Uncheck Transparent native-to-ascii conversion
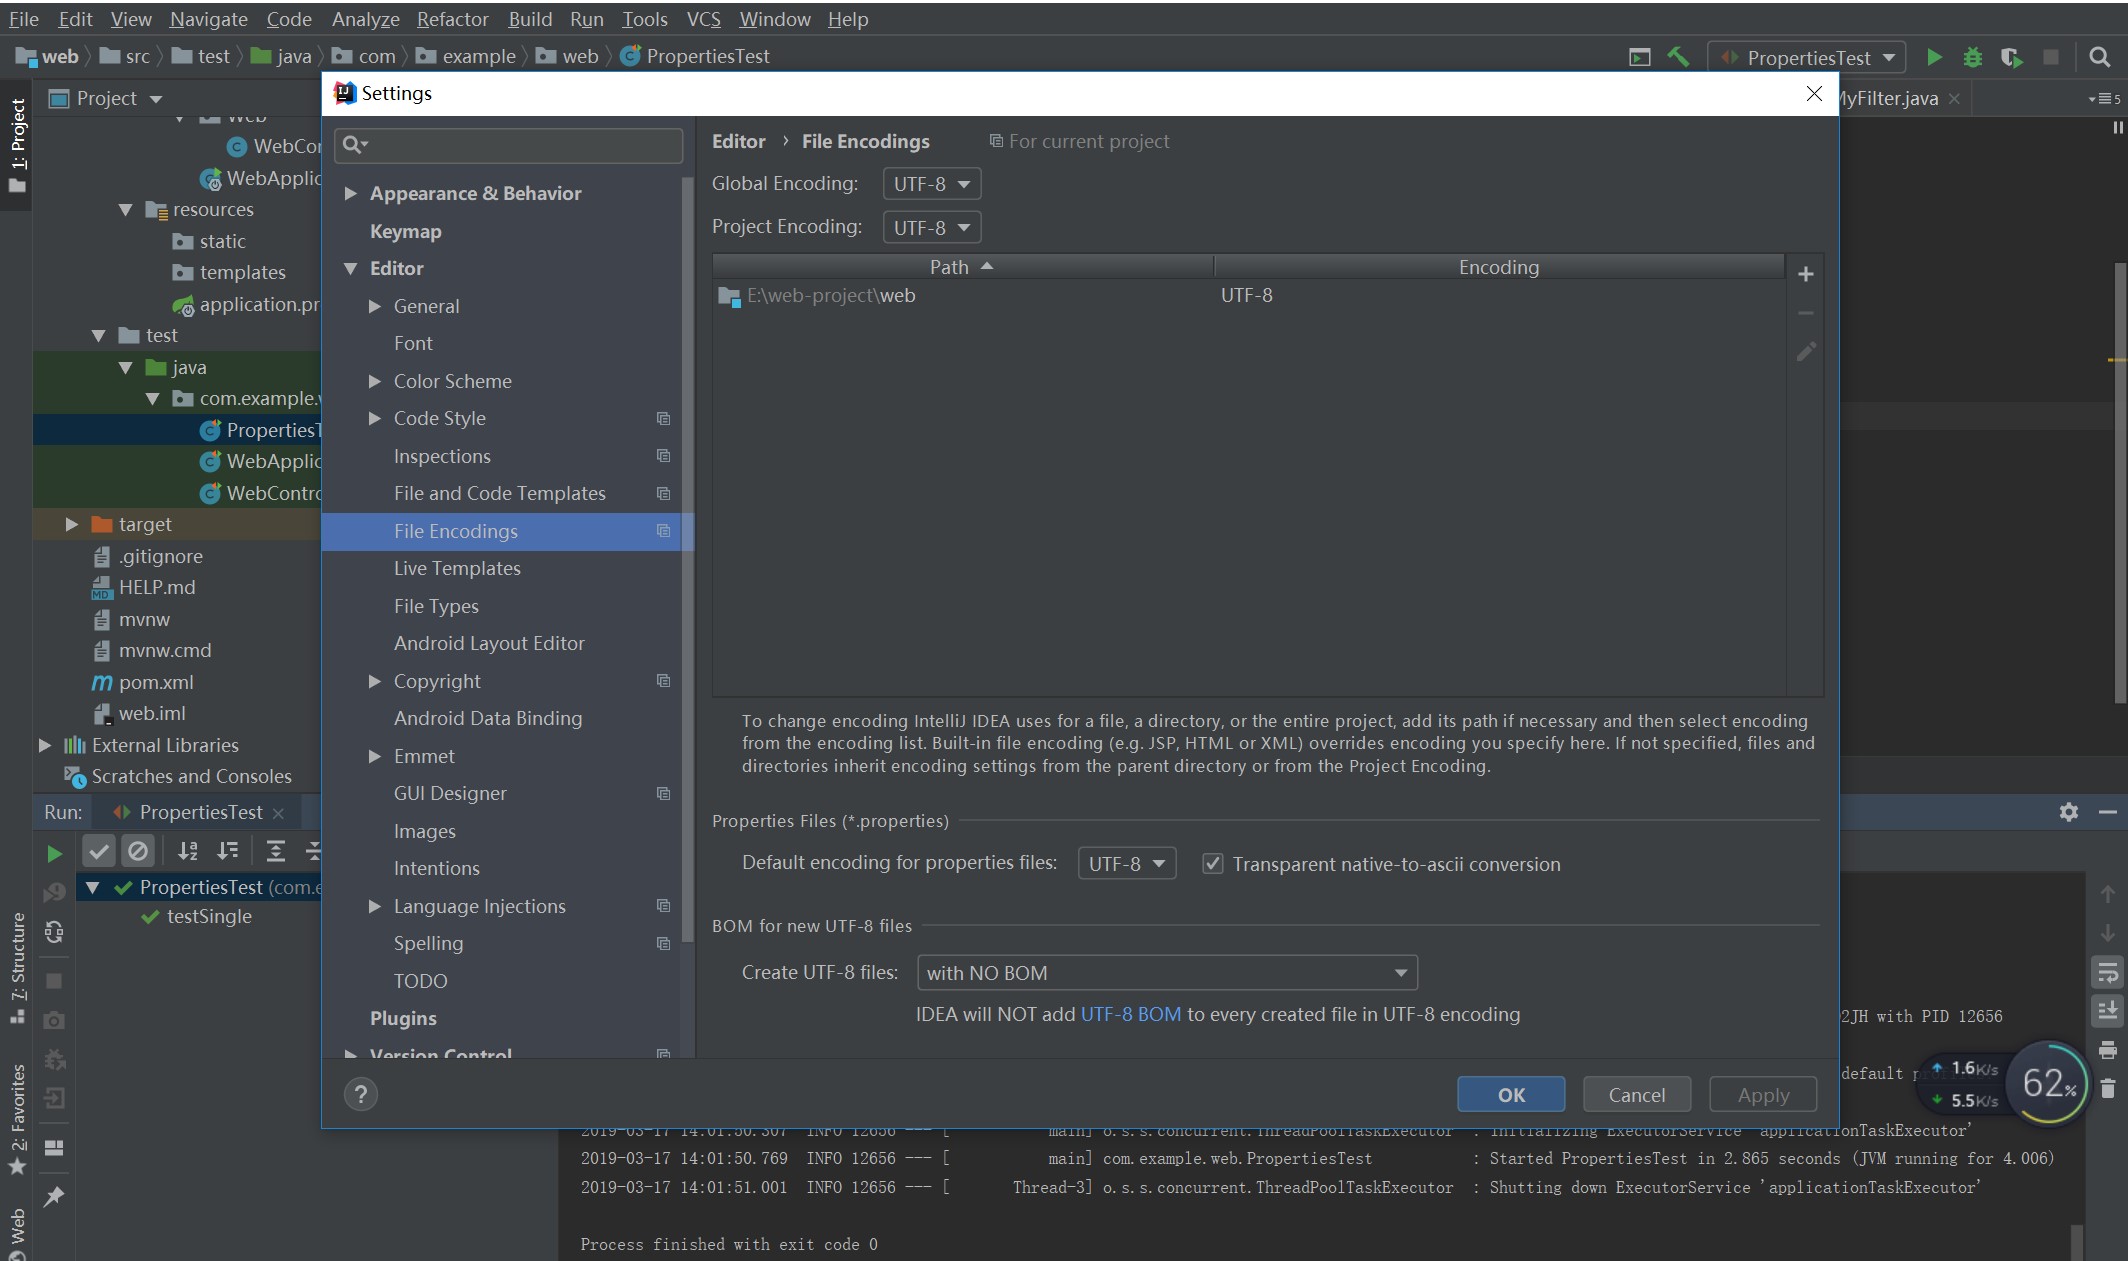This screenshot has width=2128, height=1261. point(1213,864)
